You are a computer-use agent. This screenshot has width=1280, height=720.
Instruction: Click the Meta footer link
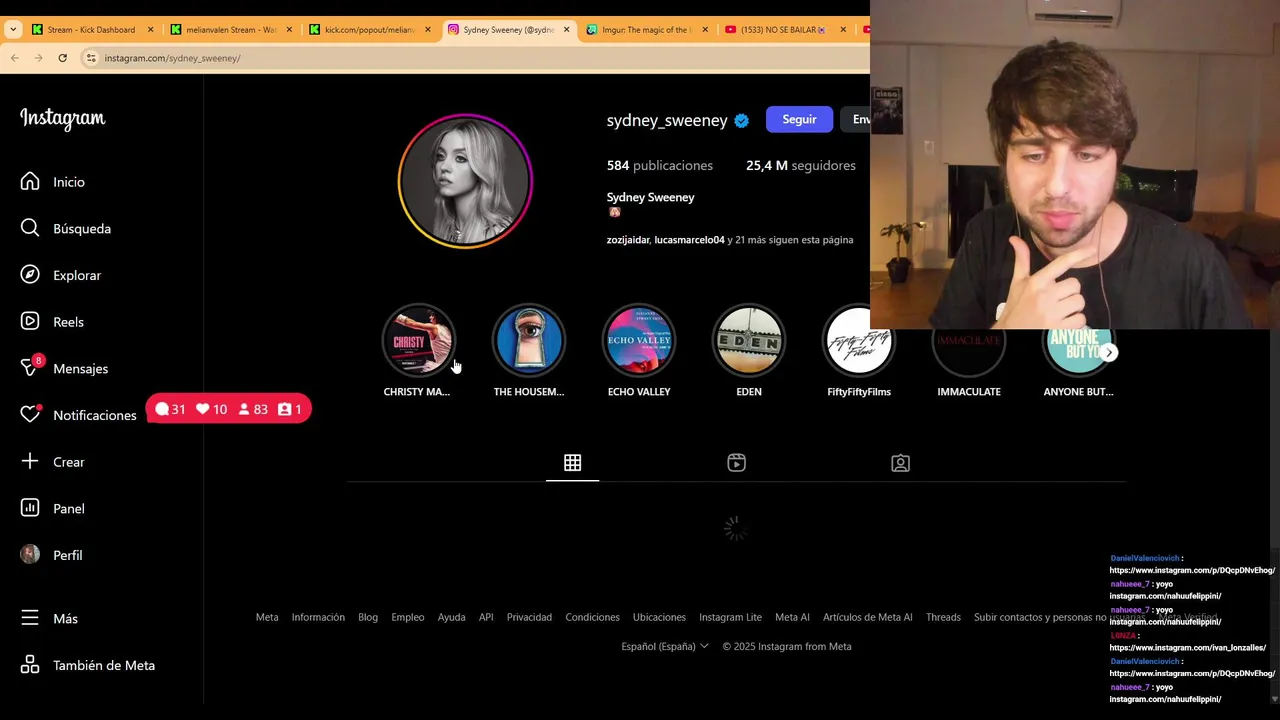coord(267,617)
